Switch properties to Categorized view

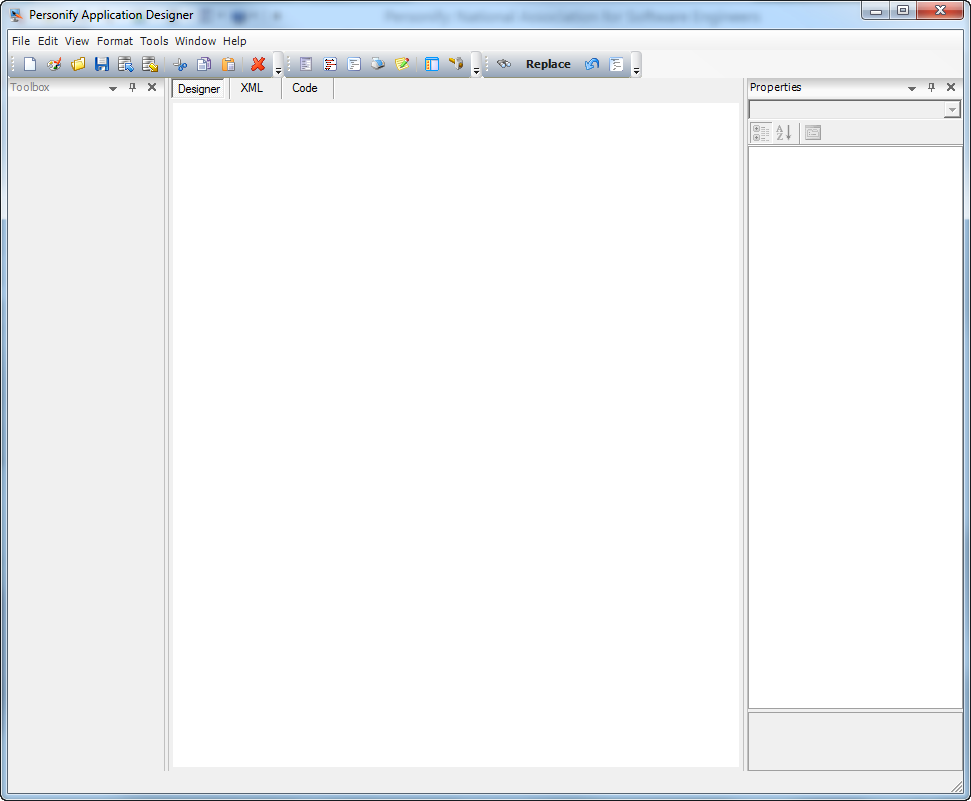761,131
